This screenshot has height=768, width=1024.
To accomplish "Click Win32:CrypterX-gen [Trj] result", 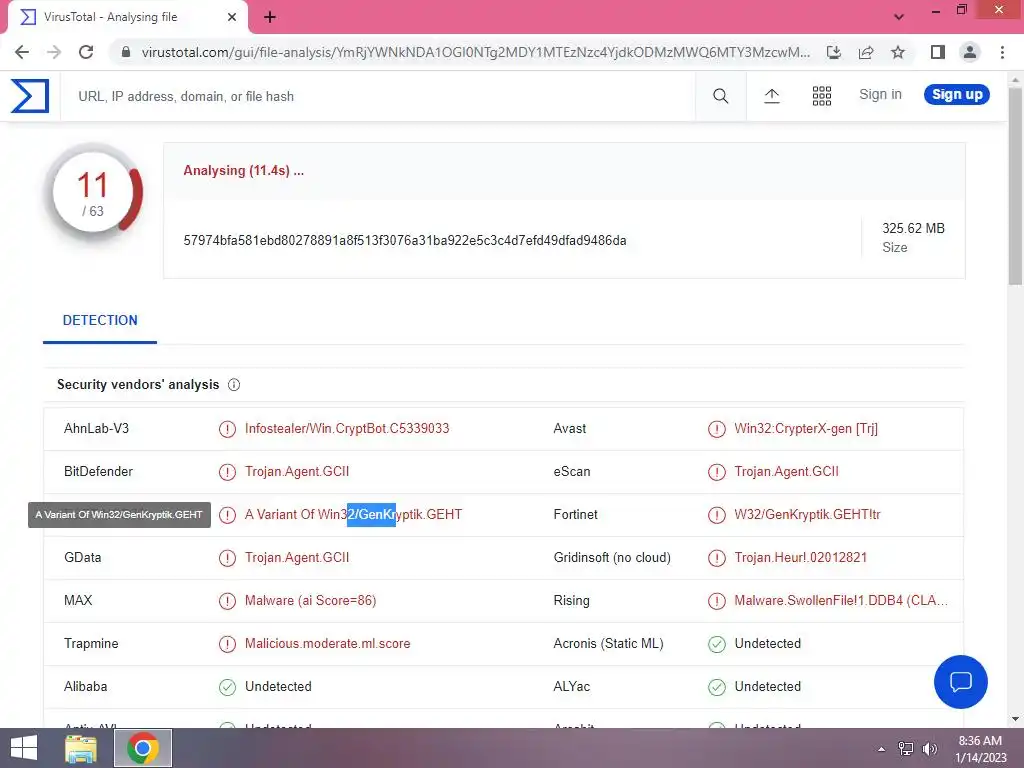I will [x=806, y=429].
